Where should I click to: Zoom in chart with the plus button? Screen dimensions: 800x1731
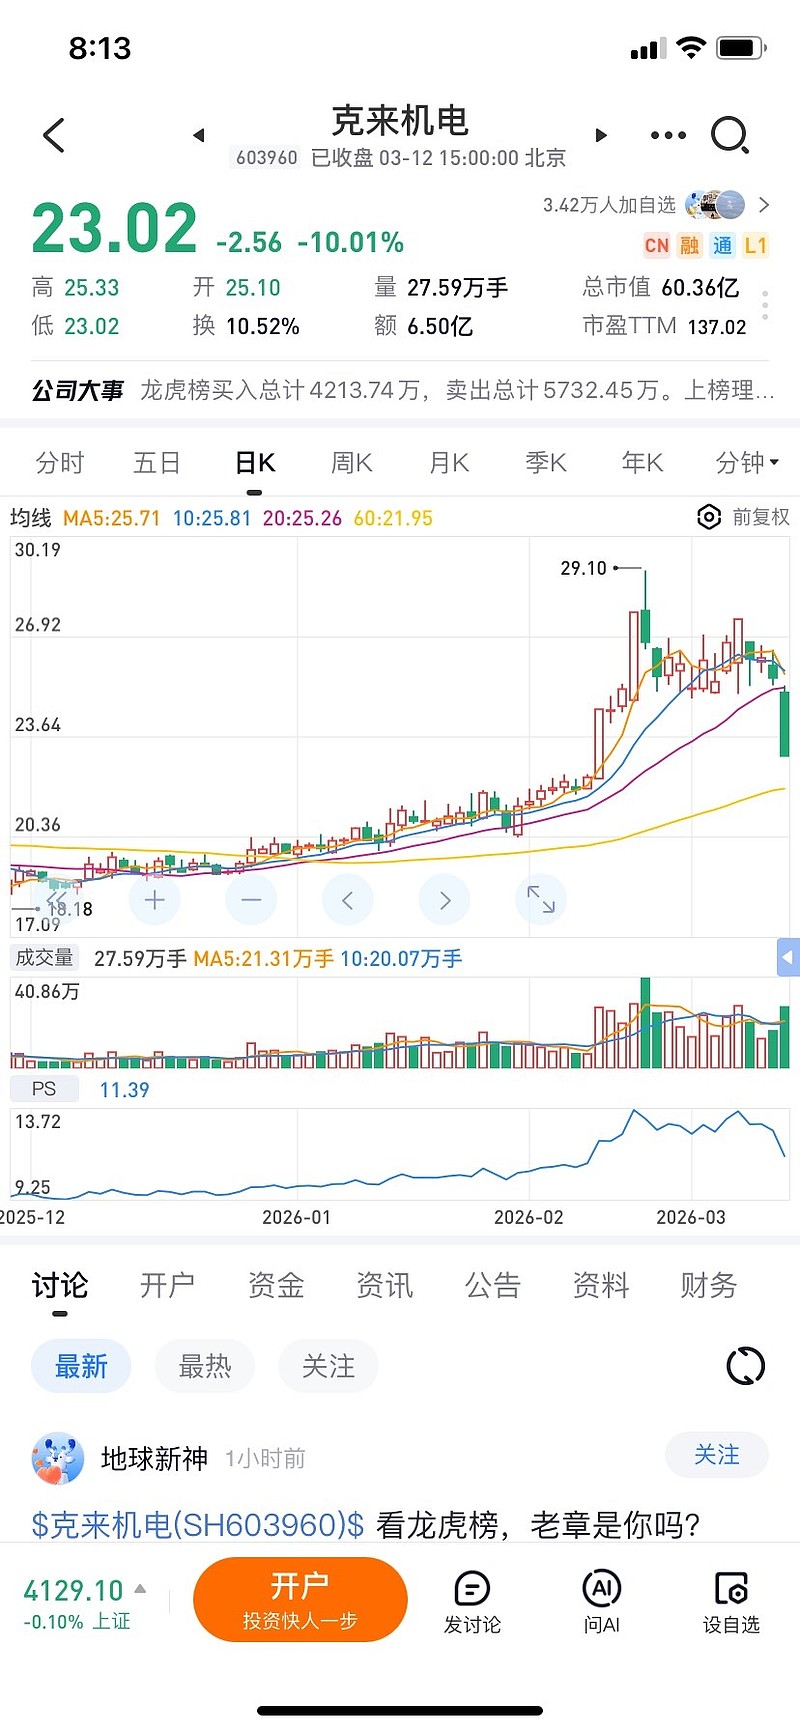coord(155,900)
